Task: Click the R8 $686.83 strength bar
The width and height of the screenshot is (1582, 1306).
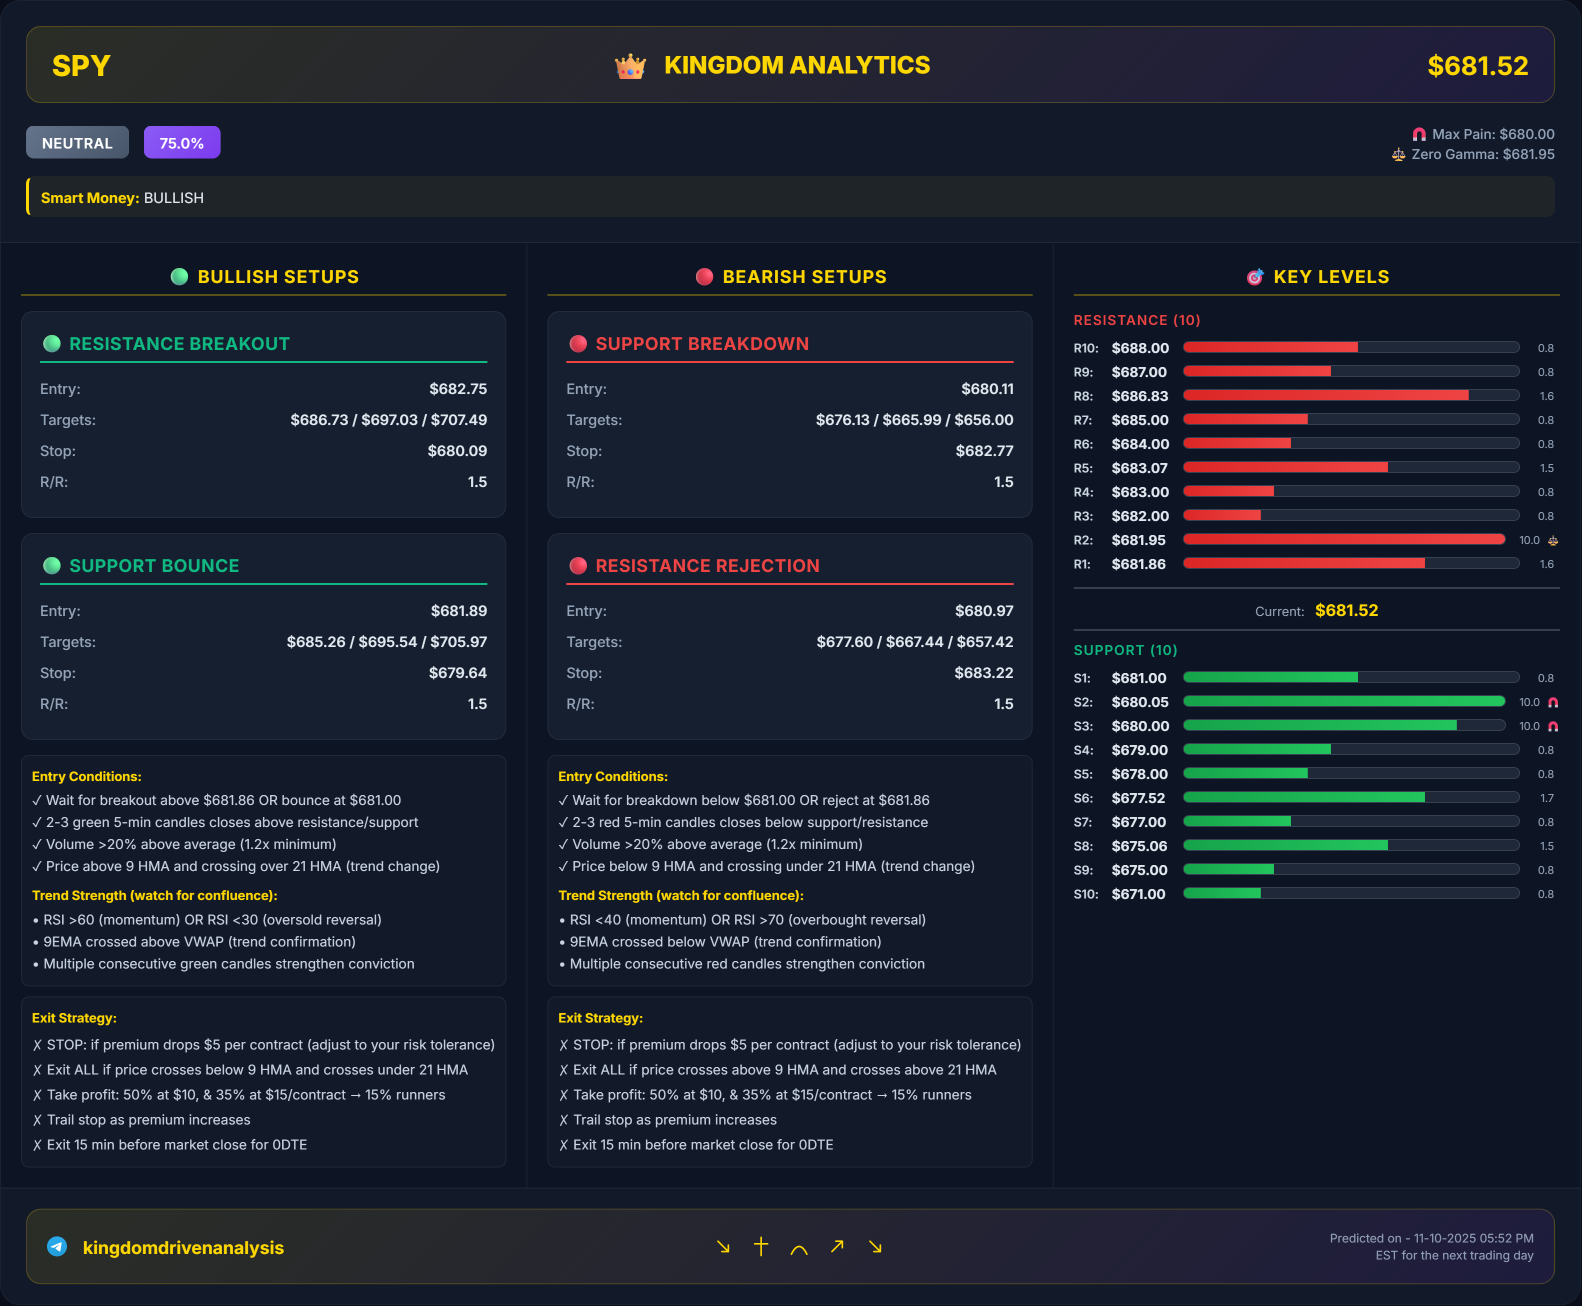Action: 1351,396
